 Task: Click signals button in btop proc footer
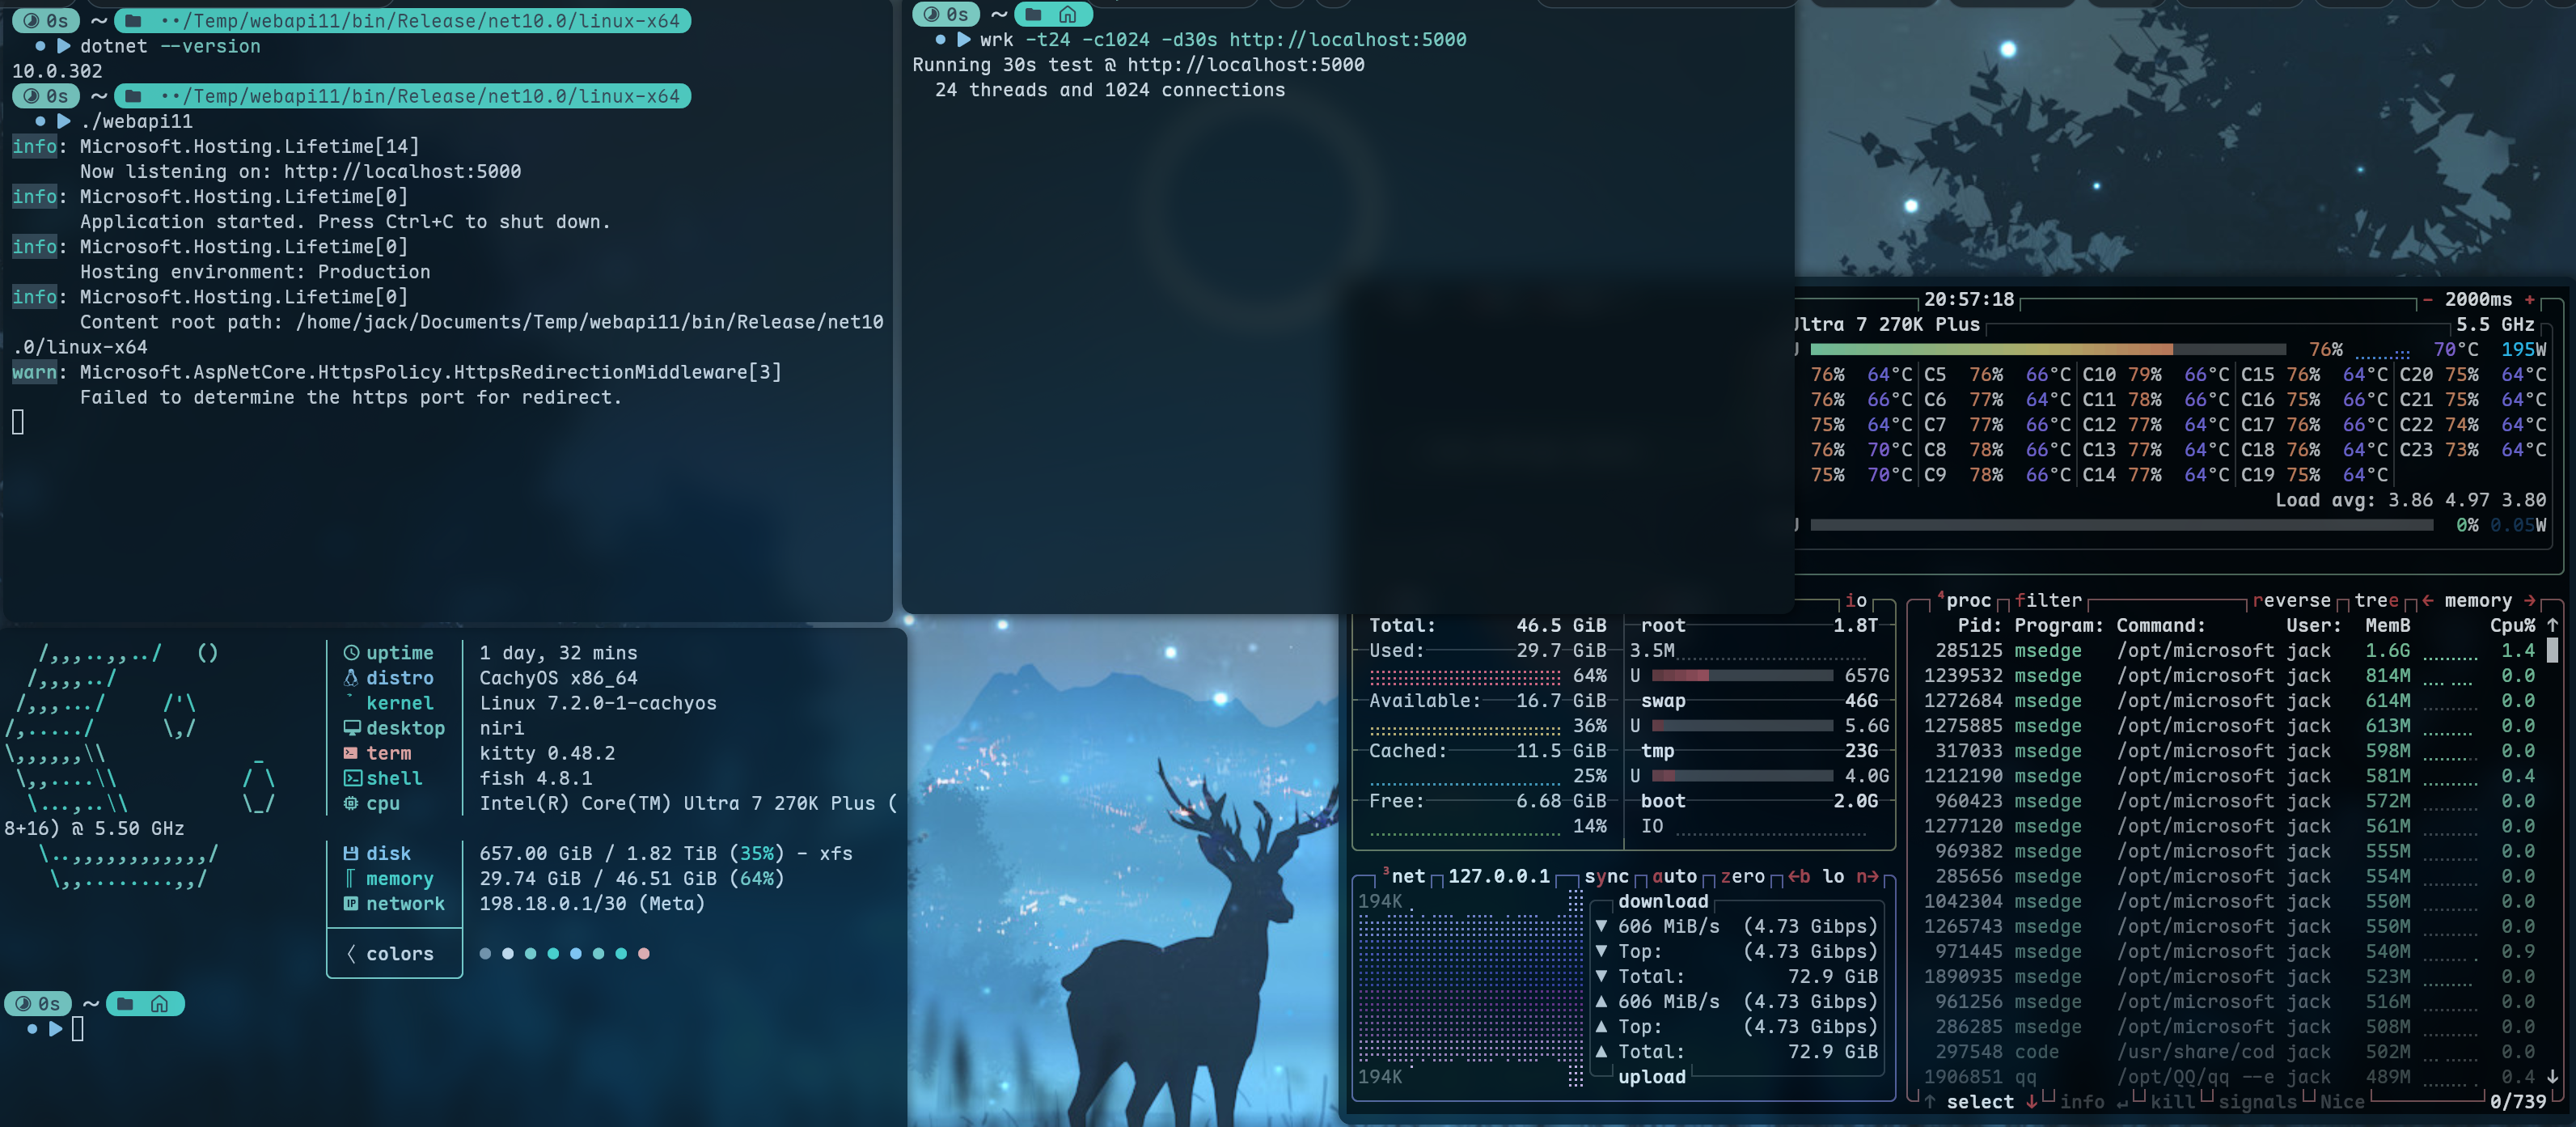(x=2257, y=1101)
